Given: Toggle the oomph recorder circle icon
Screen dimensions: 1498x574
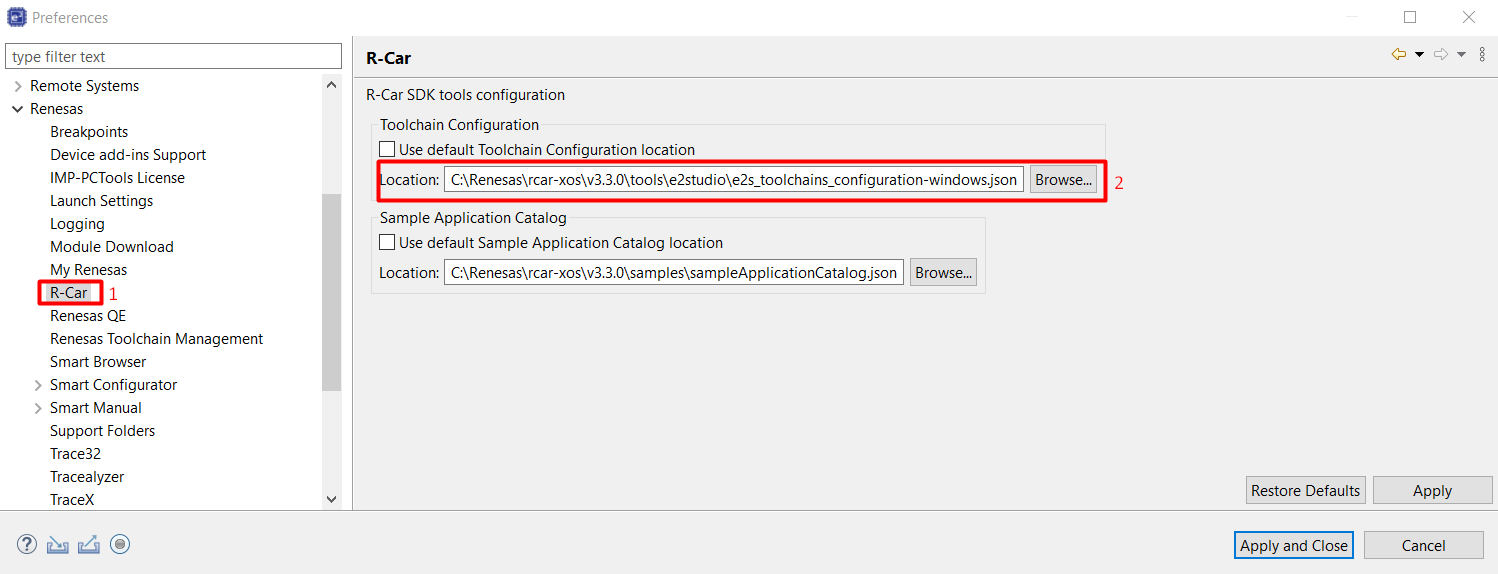Looking at the screenshot, I should (120, 544).
